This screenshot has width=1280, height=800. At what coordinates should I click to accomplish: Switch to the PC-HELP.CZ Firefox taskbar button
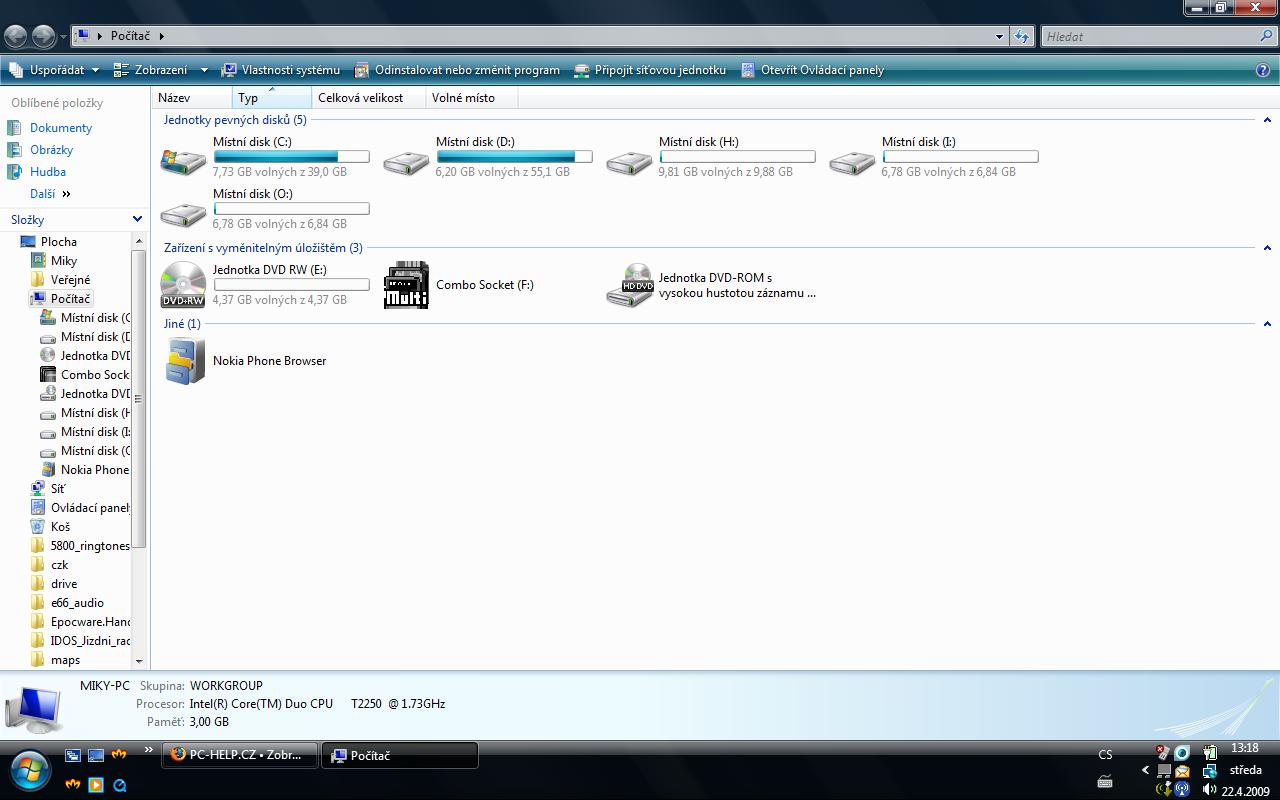[x=240, y=755]
